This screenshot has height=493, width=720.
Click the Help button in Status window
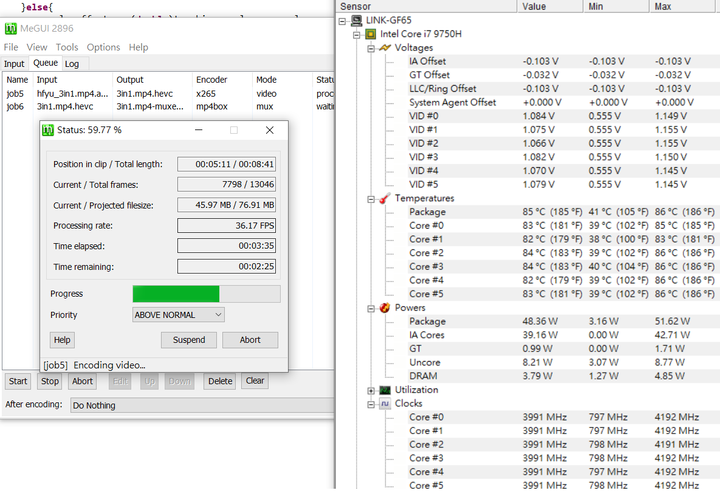click(x=62, y=340)
